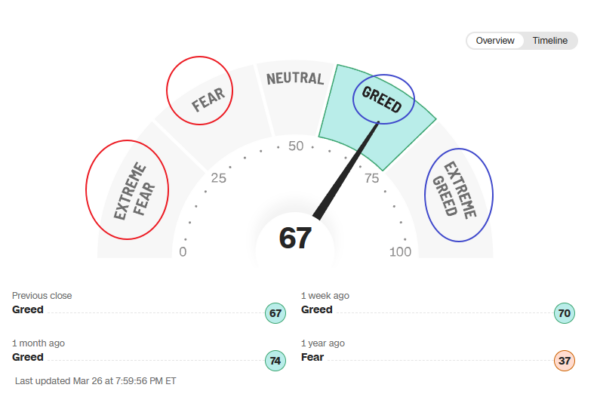Click the Last updated timestamp text
The image size is (600, 400).
pyautogui.click(x=95, y=381)
